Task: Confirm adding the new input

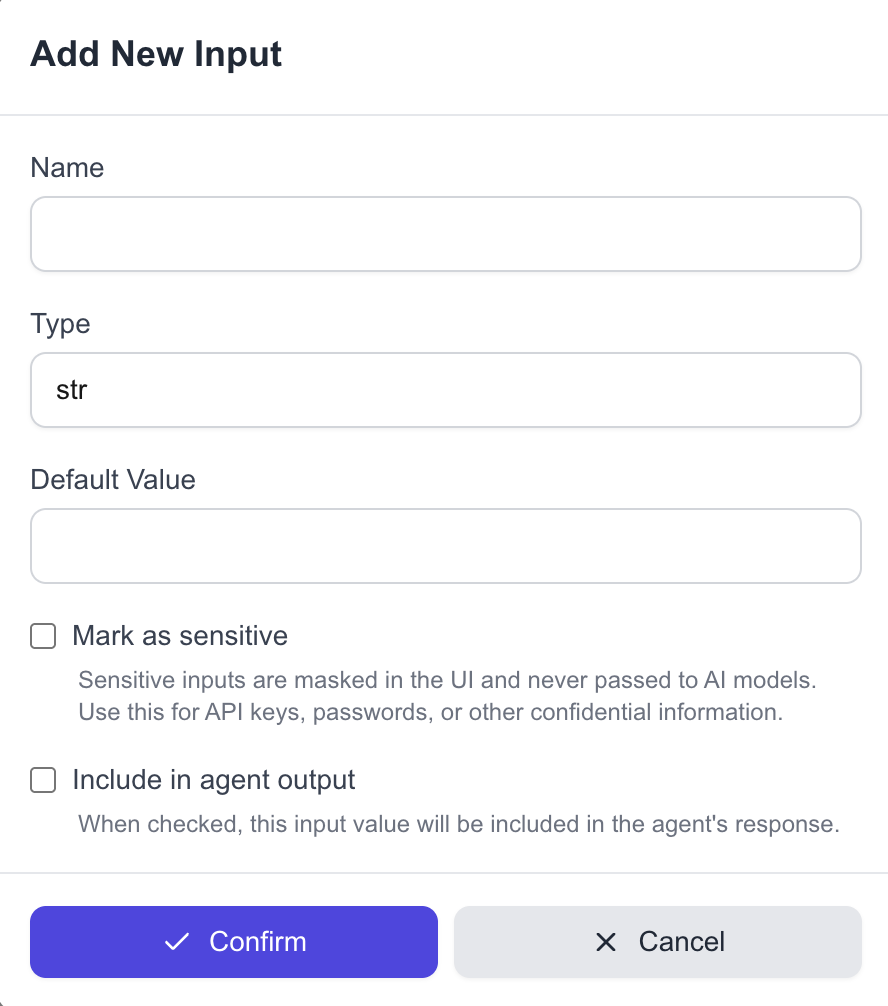Action: pyautogui.click(x=234, y=941)
